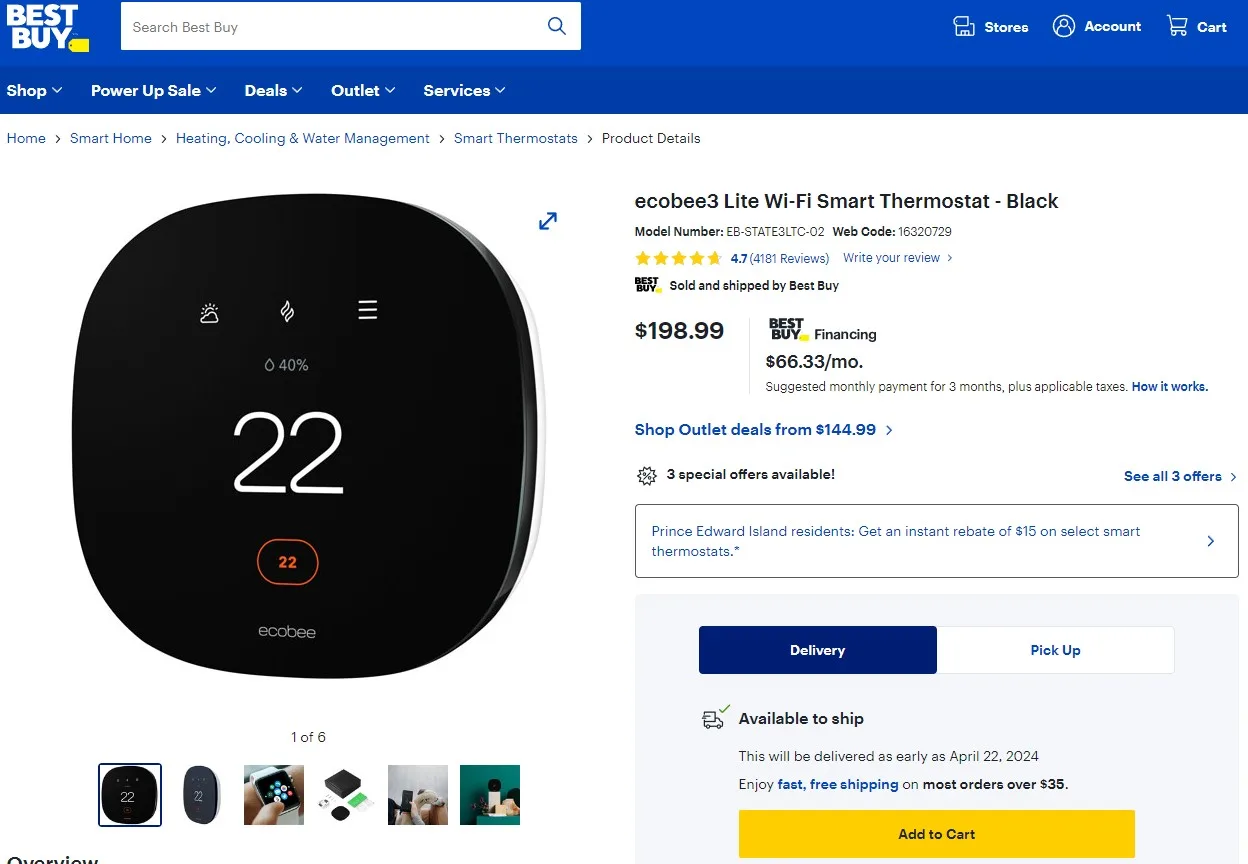Viewport: 1248px width, 864px height.
Task: Click the 4.7 star rating stars
Action: click(678, 258)
